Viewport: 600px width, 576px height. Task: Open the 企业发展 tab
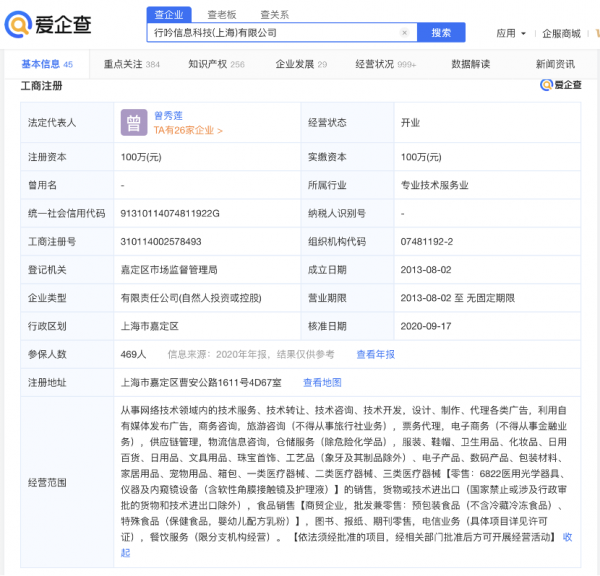tap(301, 64)
